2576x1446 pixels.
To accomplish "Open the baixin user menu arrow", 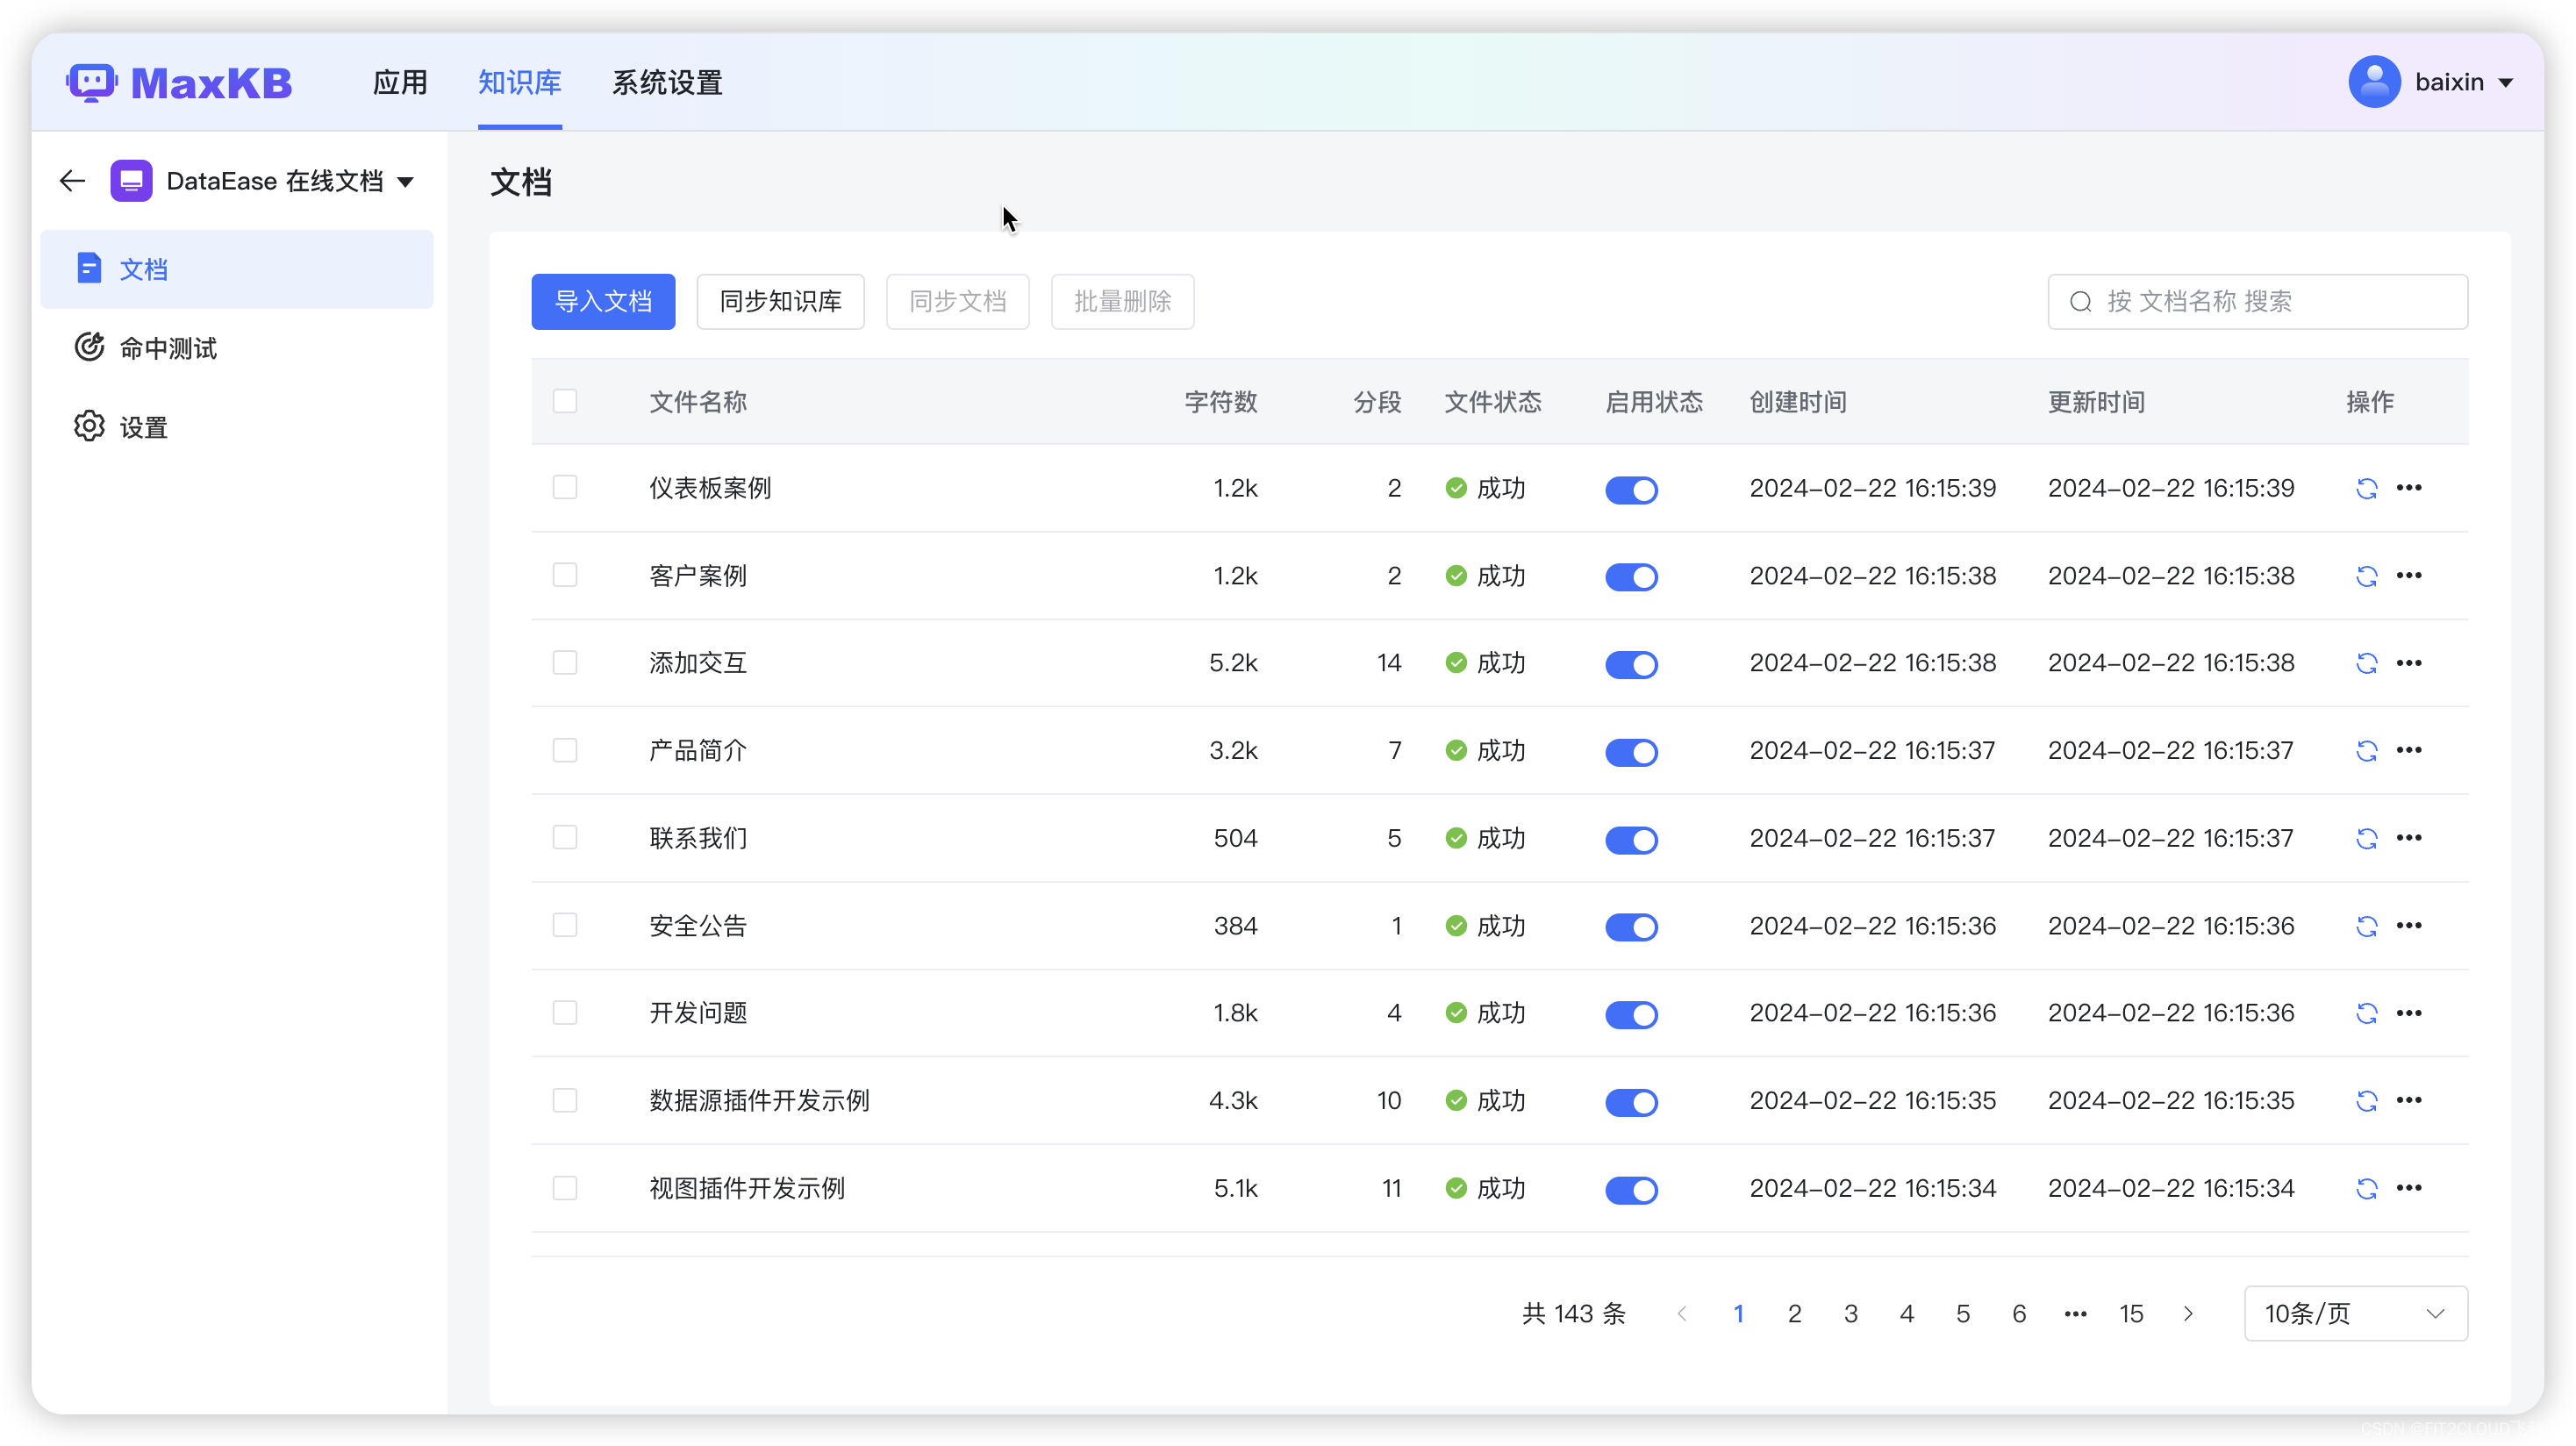I will (2506, 83).
